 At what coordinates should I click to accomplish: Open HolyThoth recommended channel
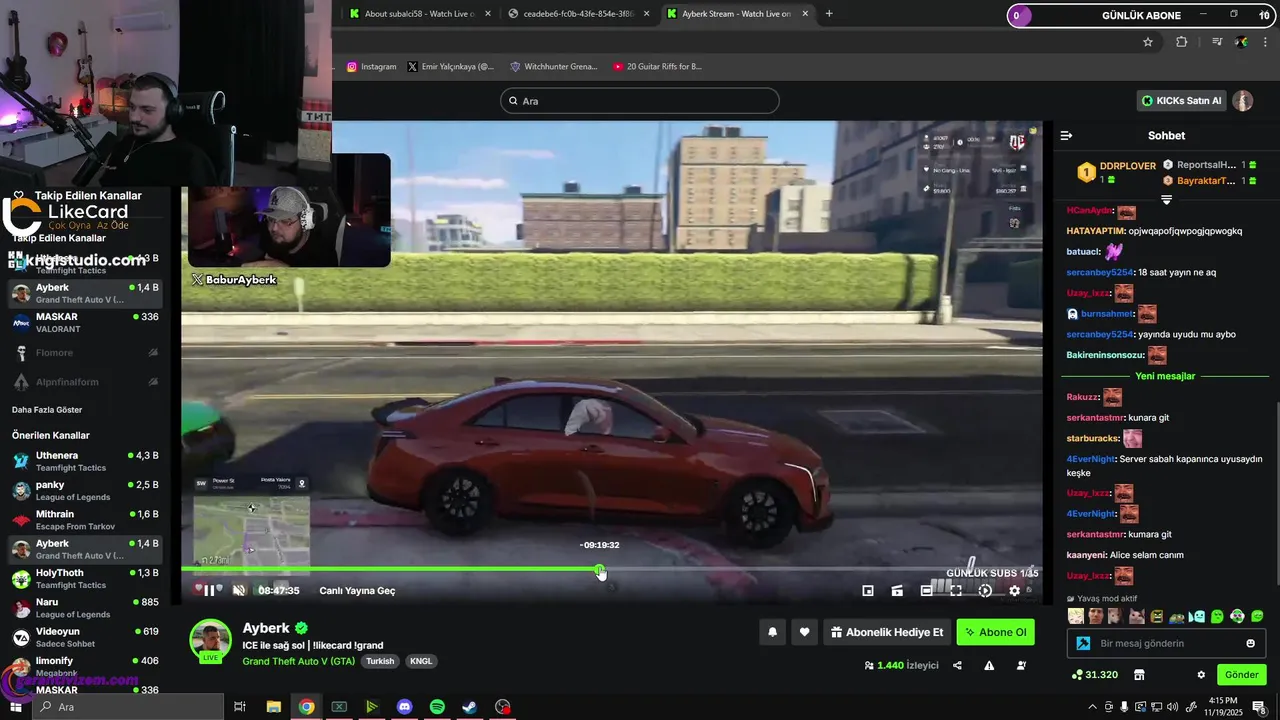coord(85,578)
